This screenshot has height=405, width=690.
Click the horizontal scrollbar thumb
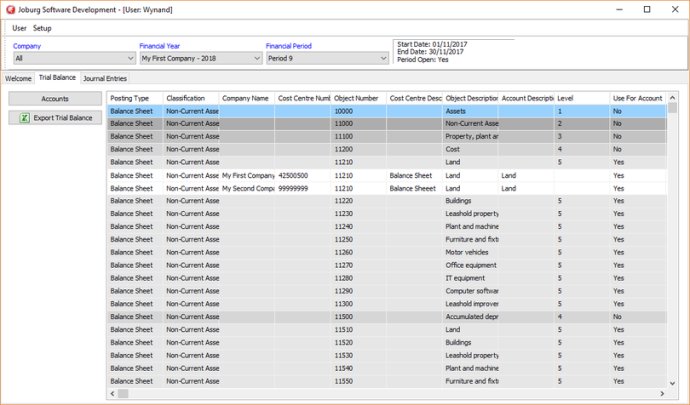tap(123, 393)
